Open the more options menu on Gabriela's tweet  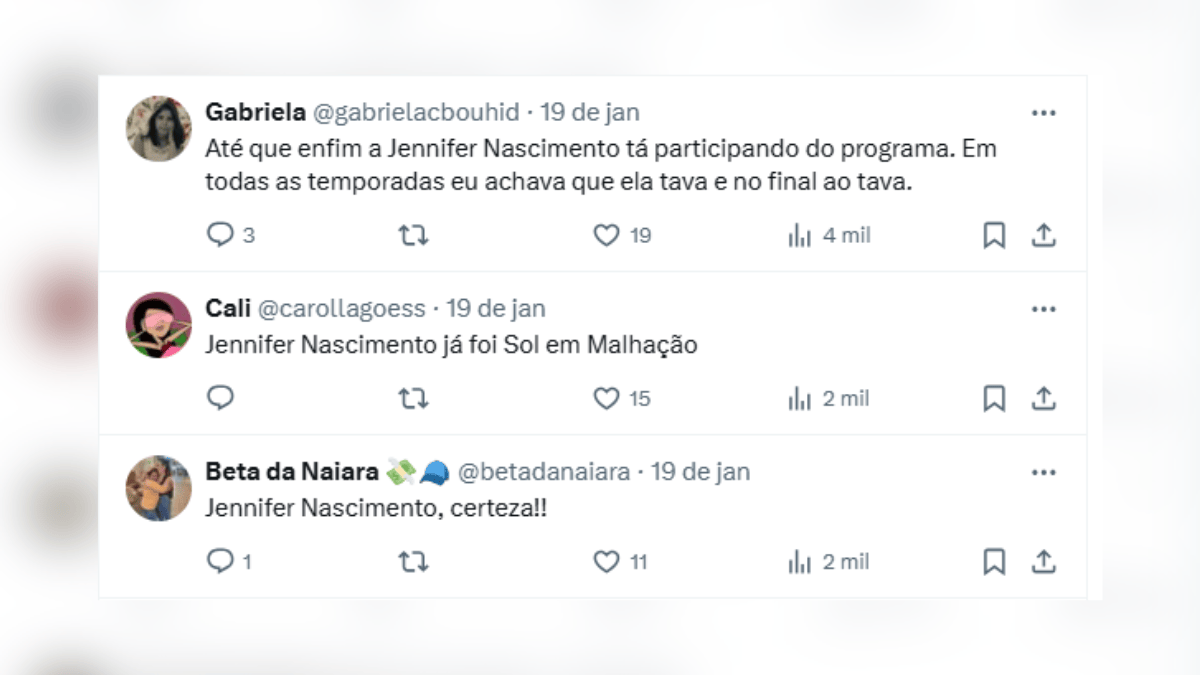[x=1044, y=112]
